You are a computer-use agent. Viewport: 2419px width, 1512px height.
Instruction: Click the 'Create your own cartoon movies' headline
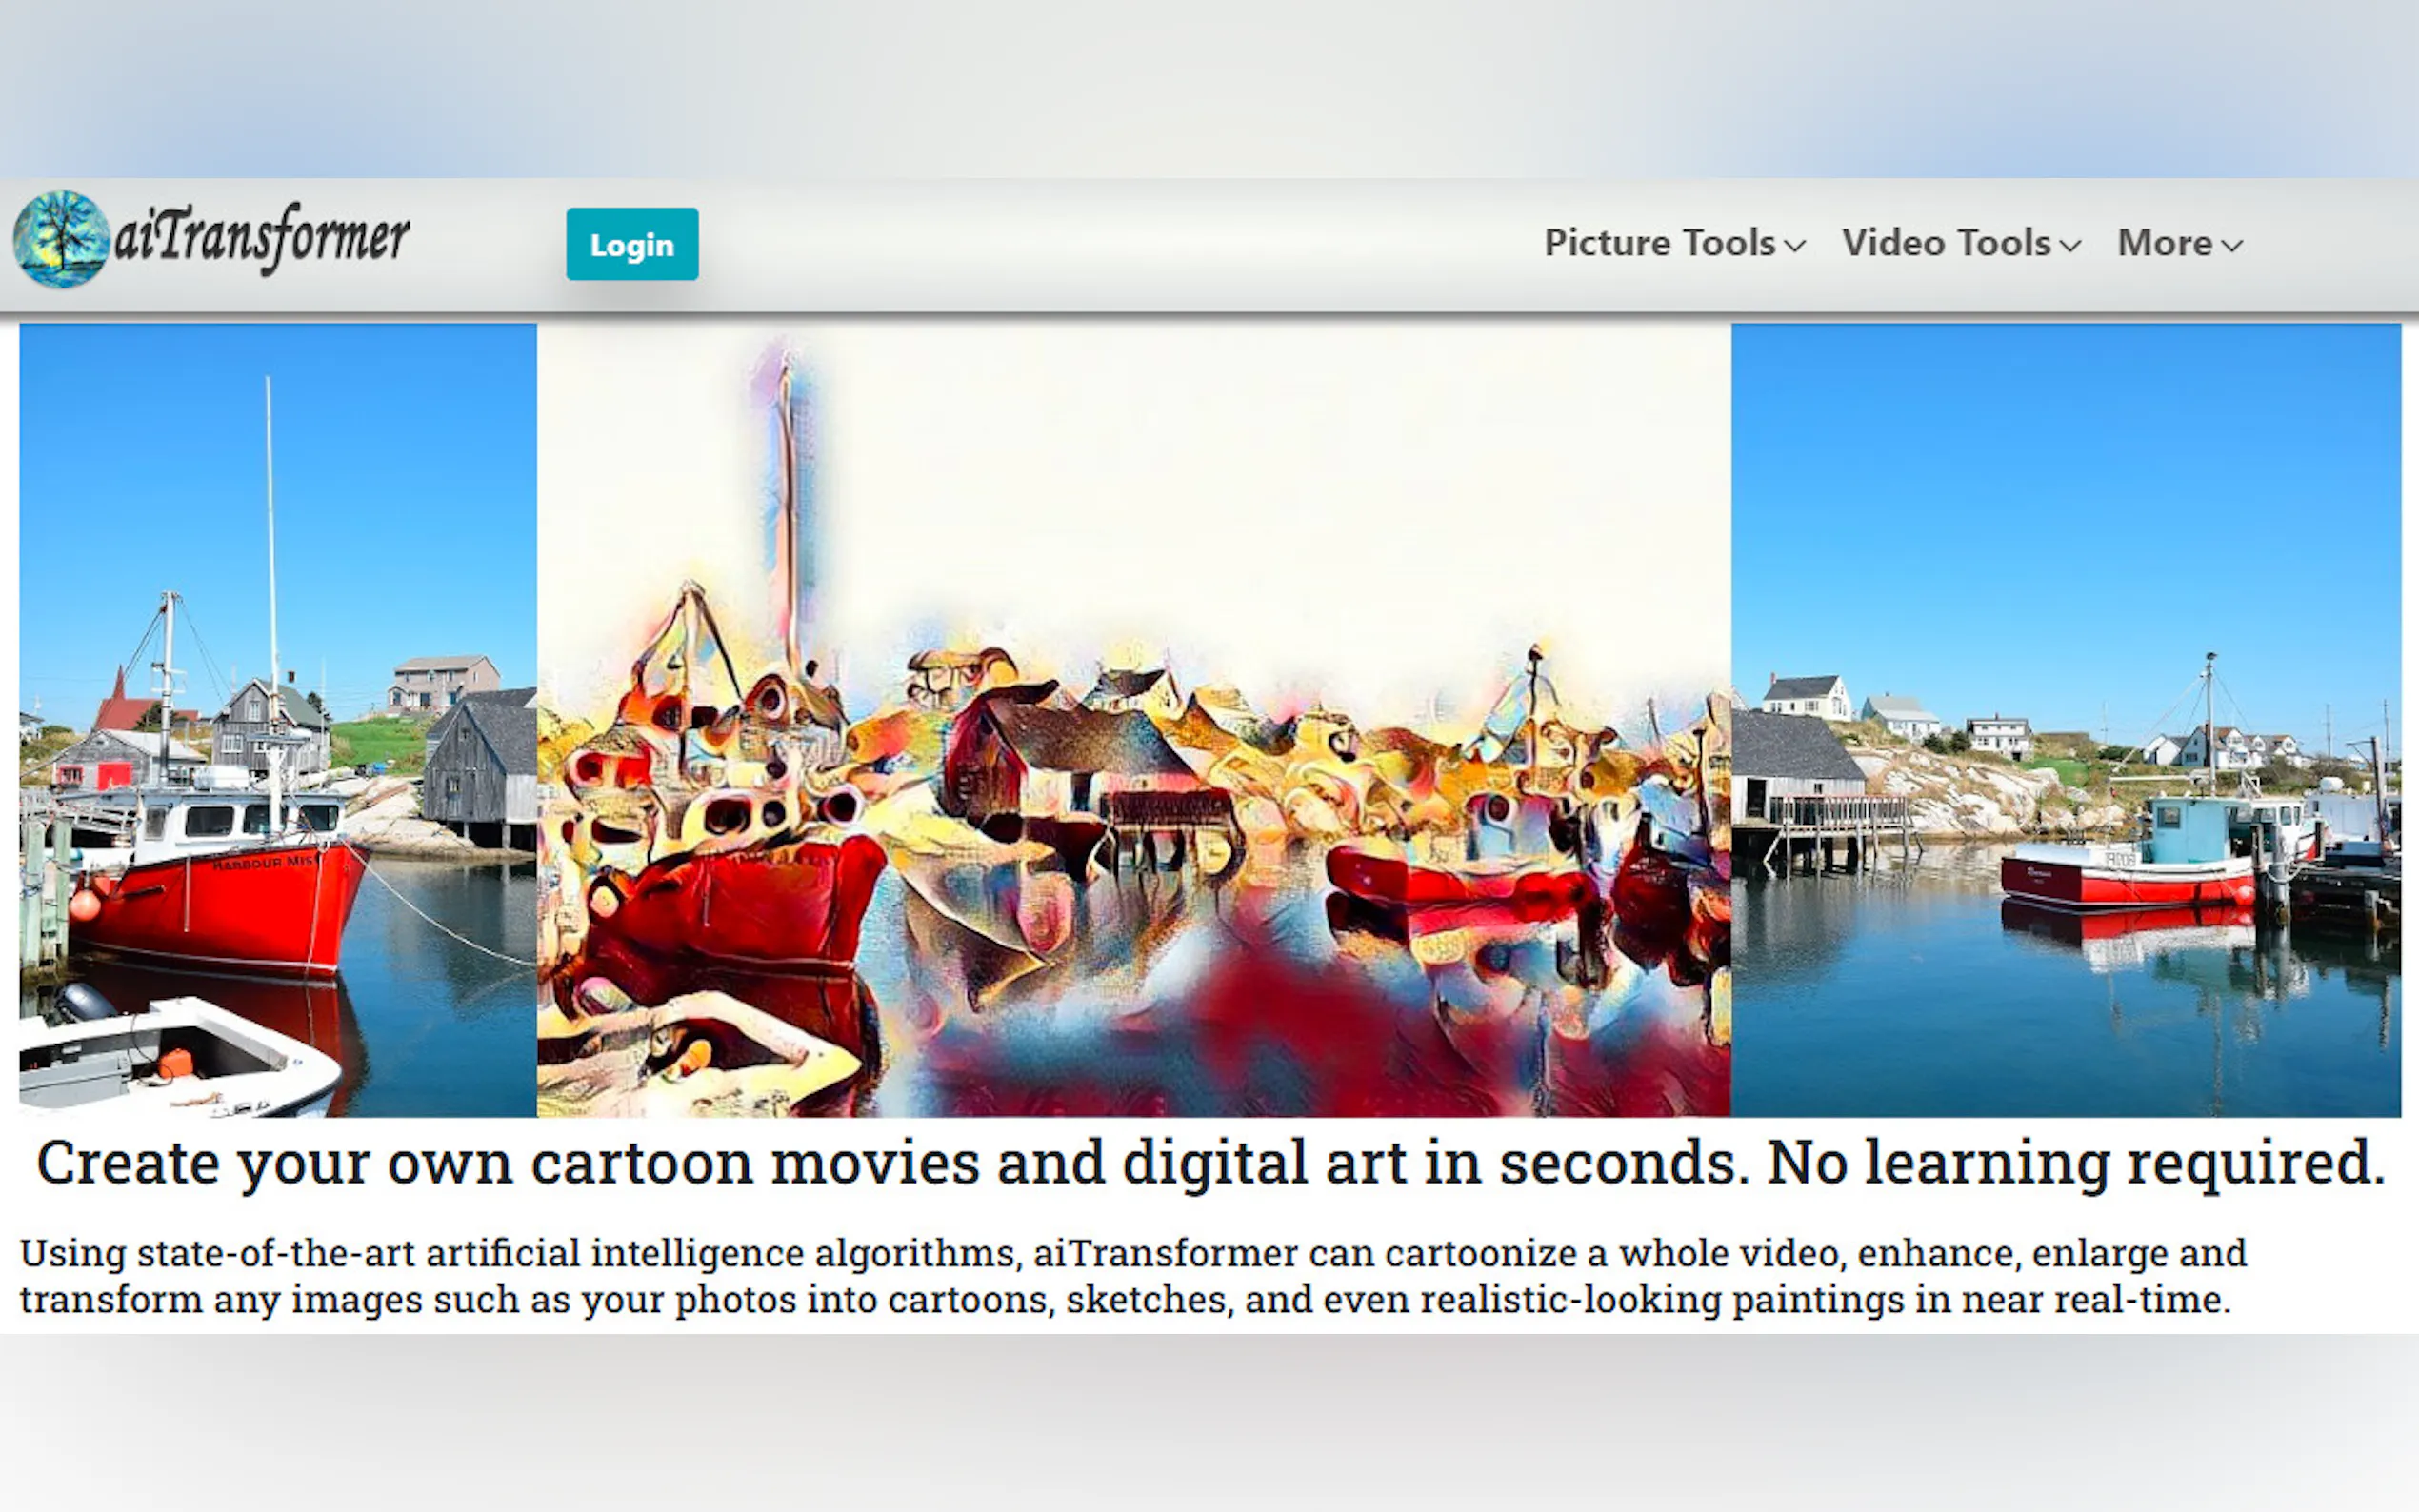point(1210,1163)
